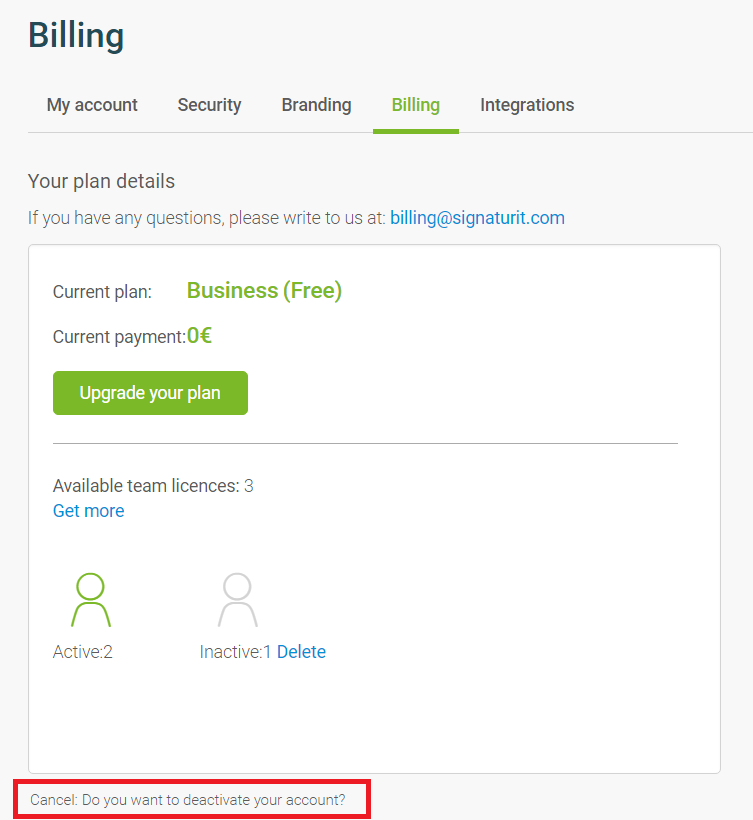Viewport: 753px width, 820px height.
Task: Select the Billing tab
Action: (x=416, y=105)
